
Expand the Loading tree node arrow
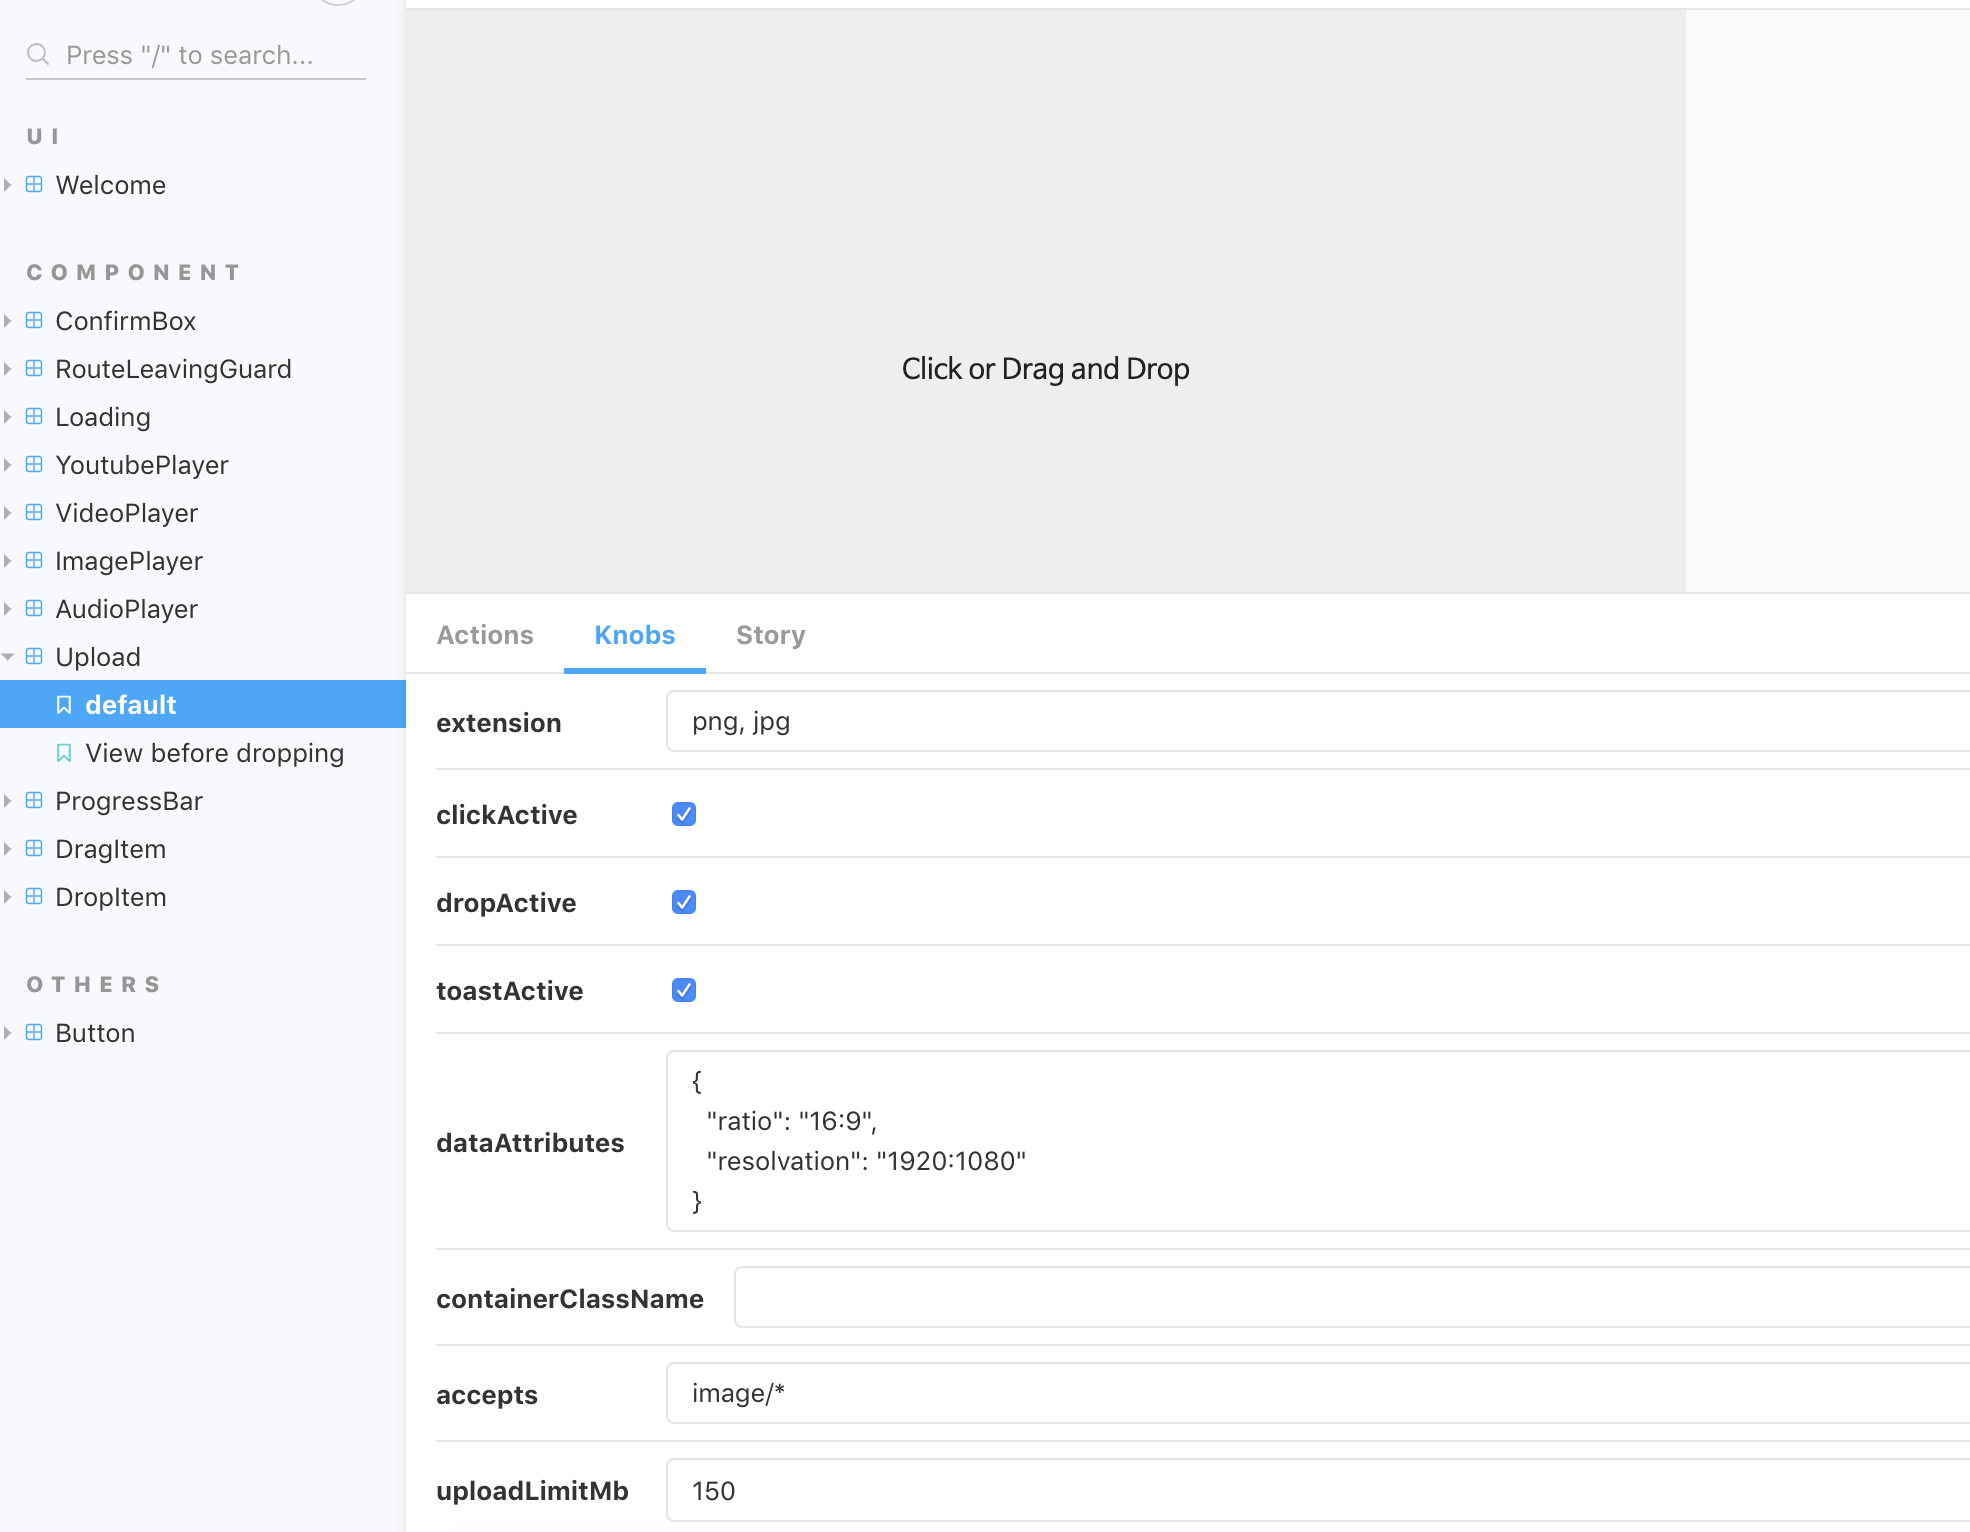(8, 417)
